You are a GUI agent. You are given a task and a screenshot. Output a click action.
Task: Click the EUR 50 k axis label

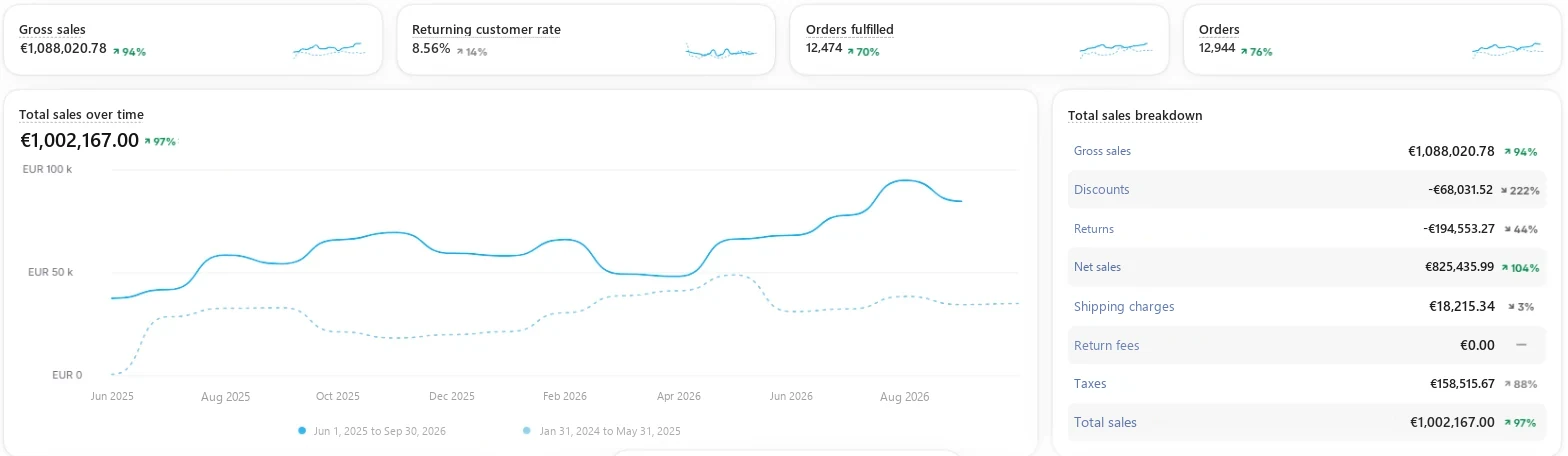click(x=50, y=272)
